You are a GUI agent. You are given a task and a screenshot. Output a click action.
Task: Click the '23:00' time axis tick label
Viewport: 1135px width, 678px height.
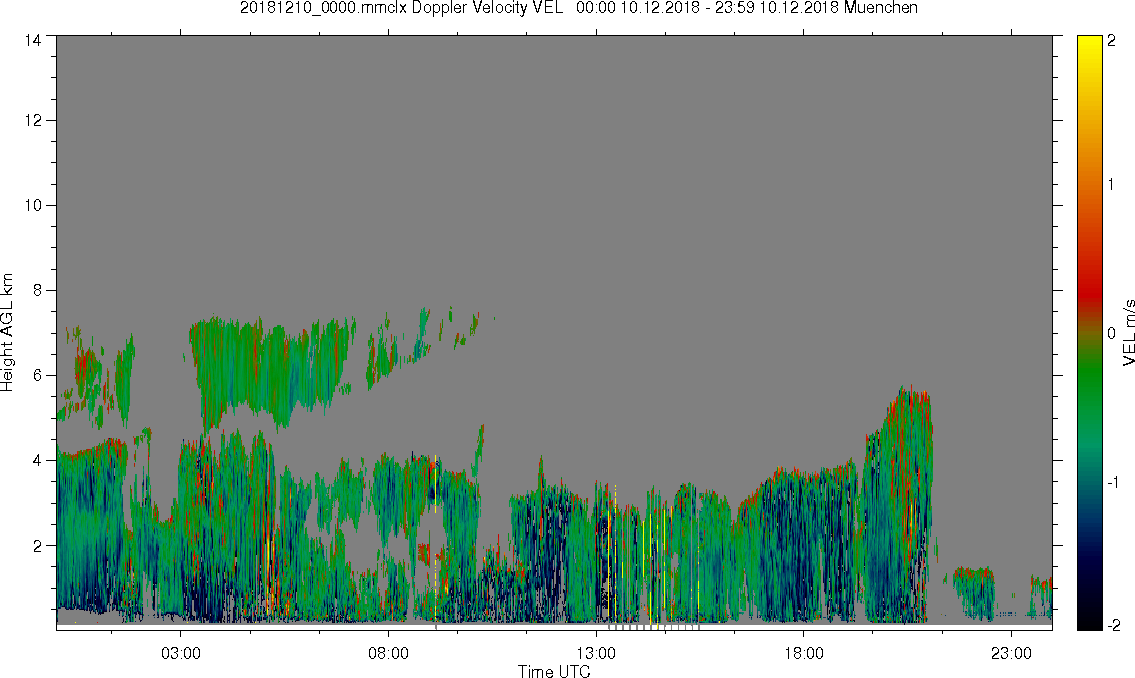click(1011, 653)
